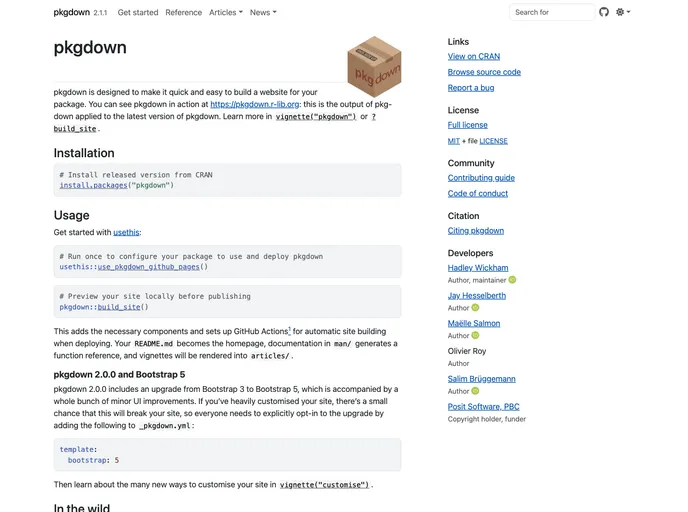The image size is (688, 512).
Task: Click use_pkgdown_github_pages function link
Action: (148, 267)
